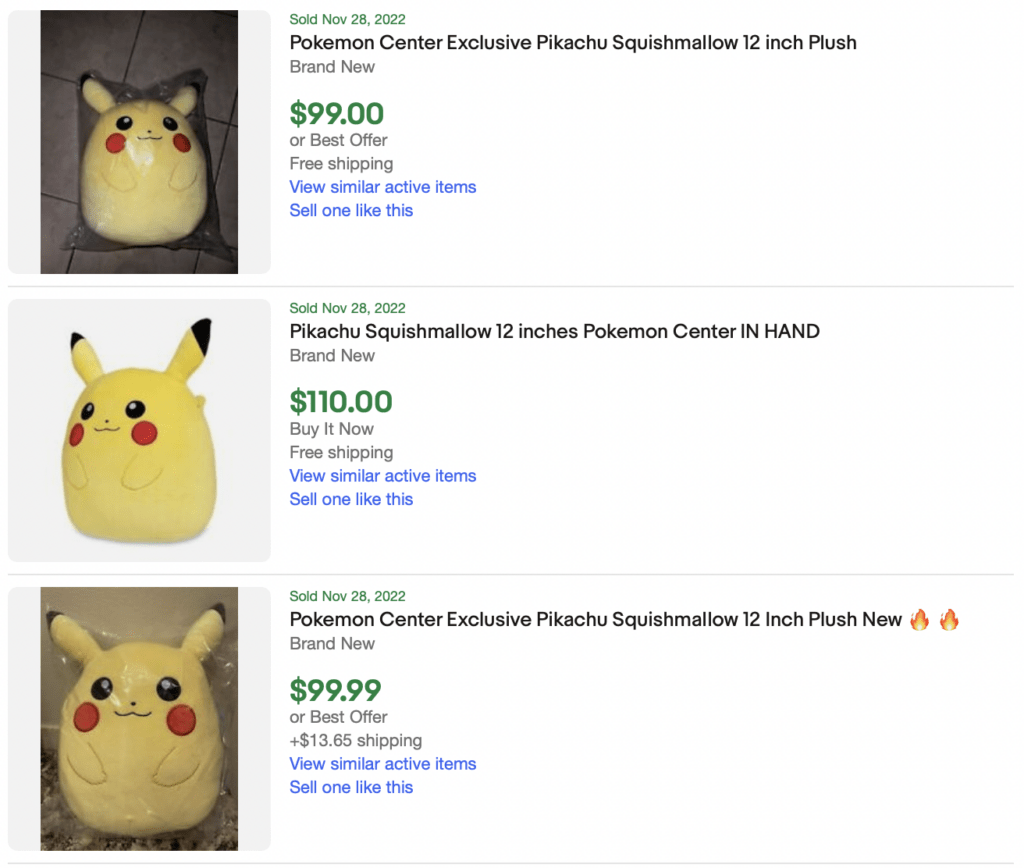Open the Pikachu Squishmallow 12 inches IN HAND listing
The image size is (1024, 868).
(x=554, y=331)
